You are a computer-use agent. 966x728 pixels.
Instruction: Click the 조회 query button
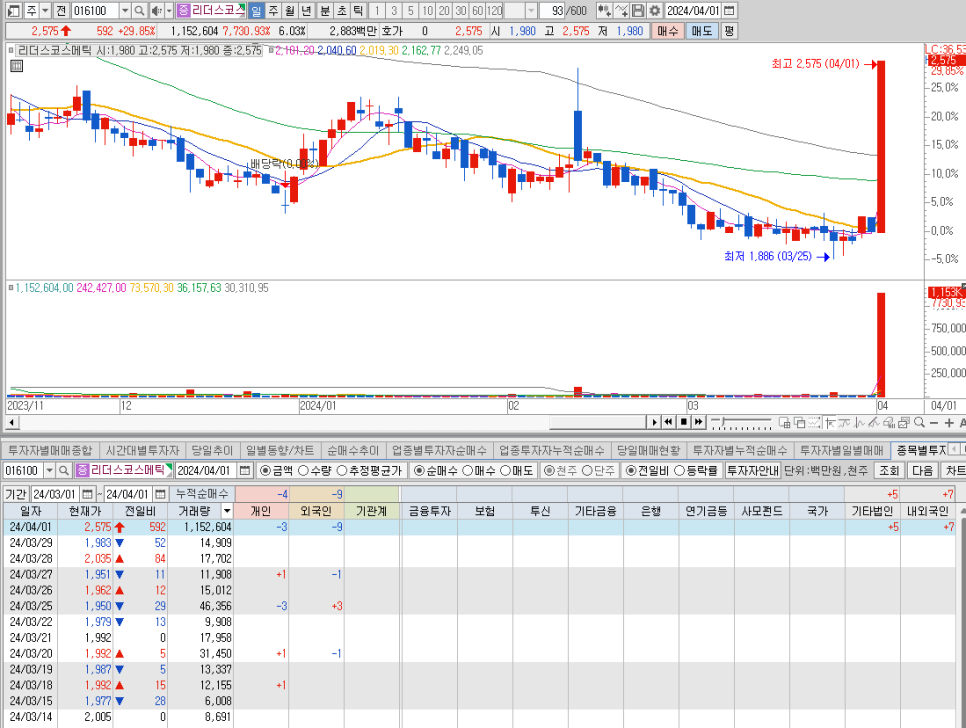point(888,471)
